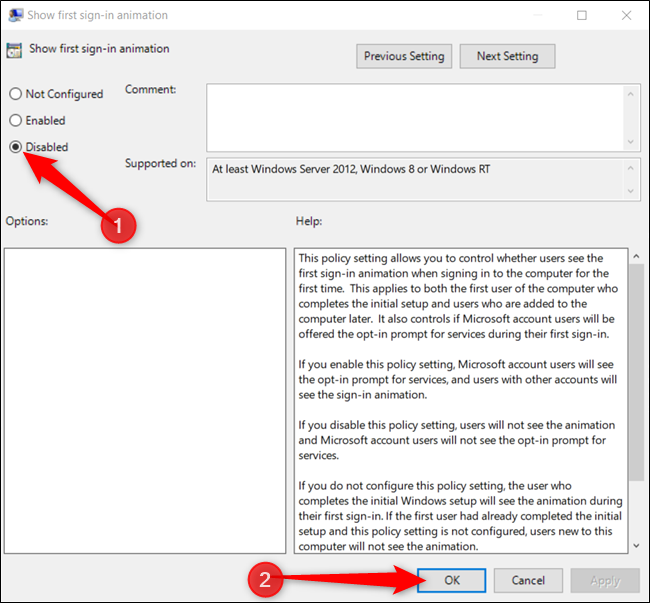Click the policy setting icon beside heading
650x603 pixels.
tap(14, 50)
